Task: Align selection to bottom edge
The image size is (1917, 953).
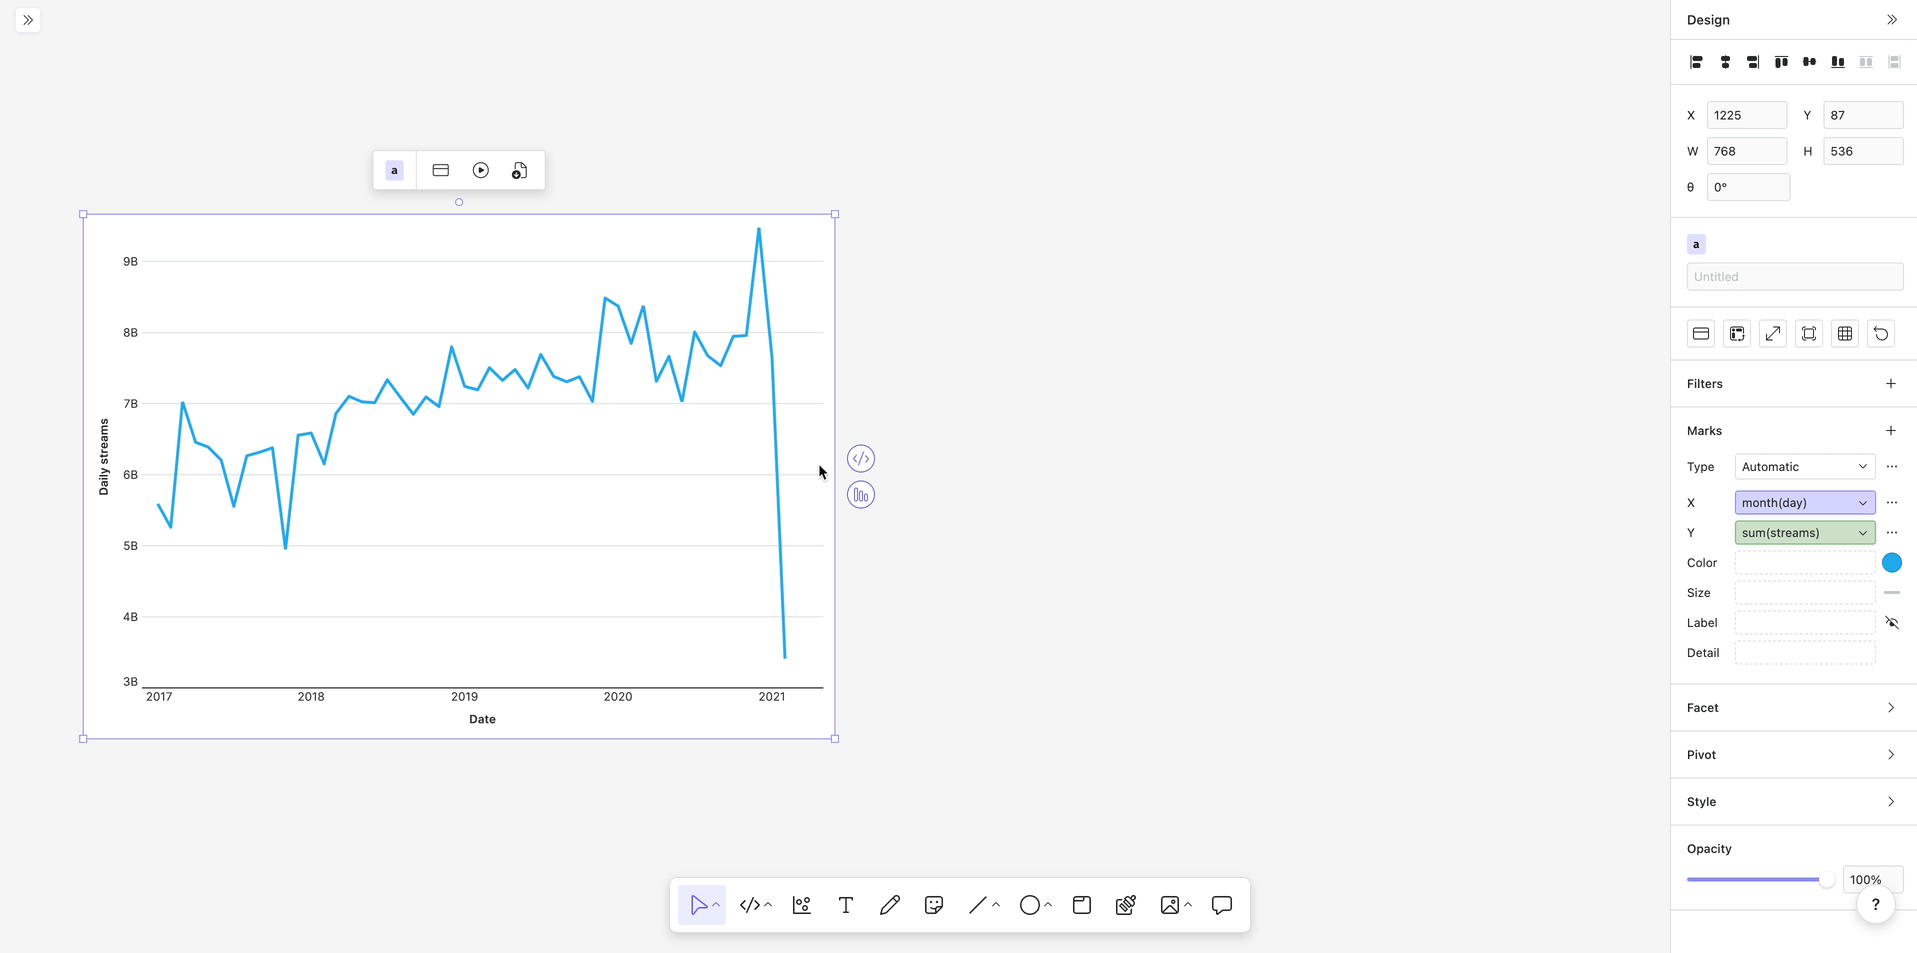Action: pyautogui.click(x=1838, y=62)
